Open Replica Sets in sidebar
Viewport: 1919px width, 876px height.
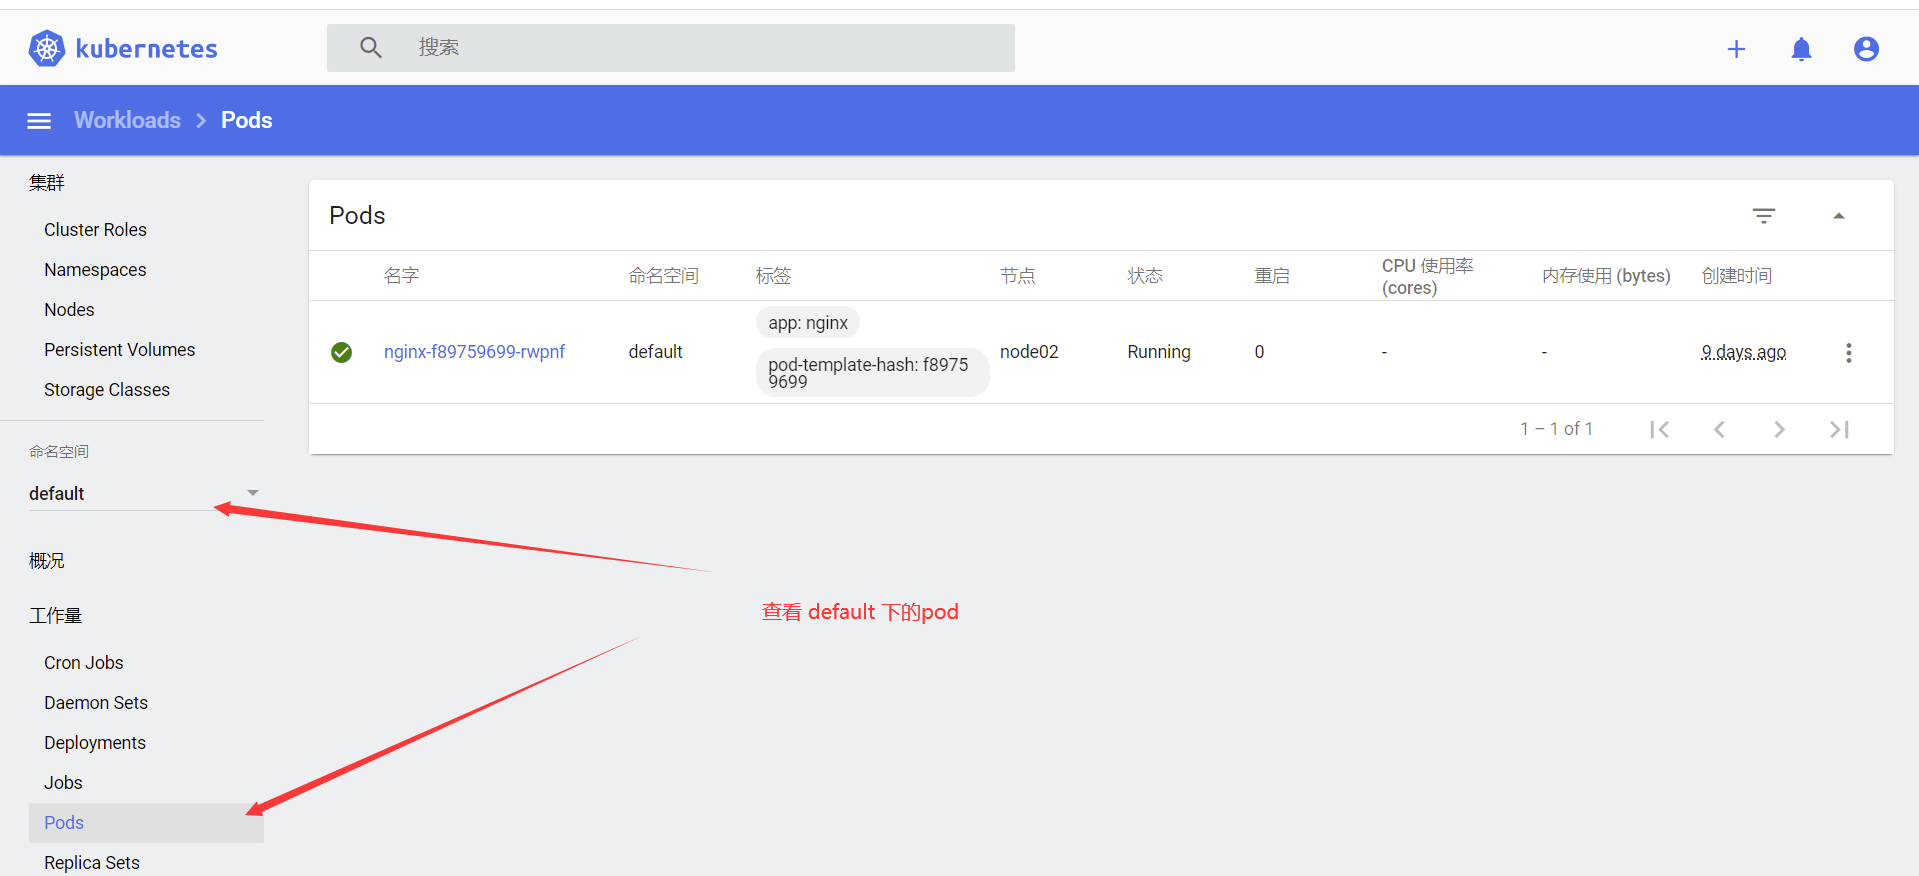click(x=92, y=863)
